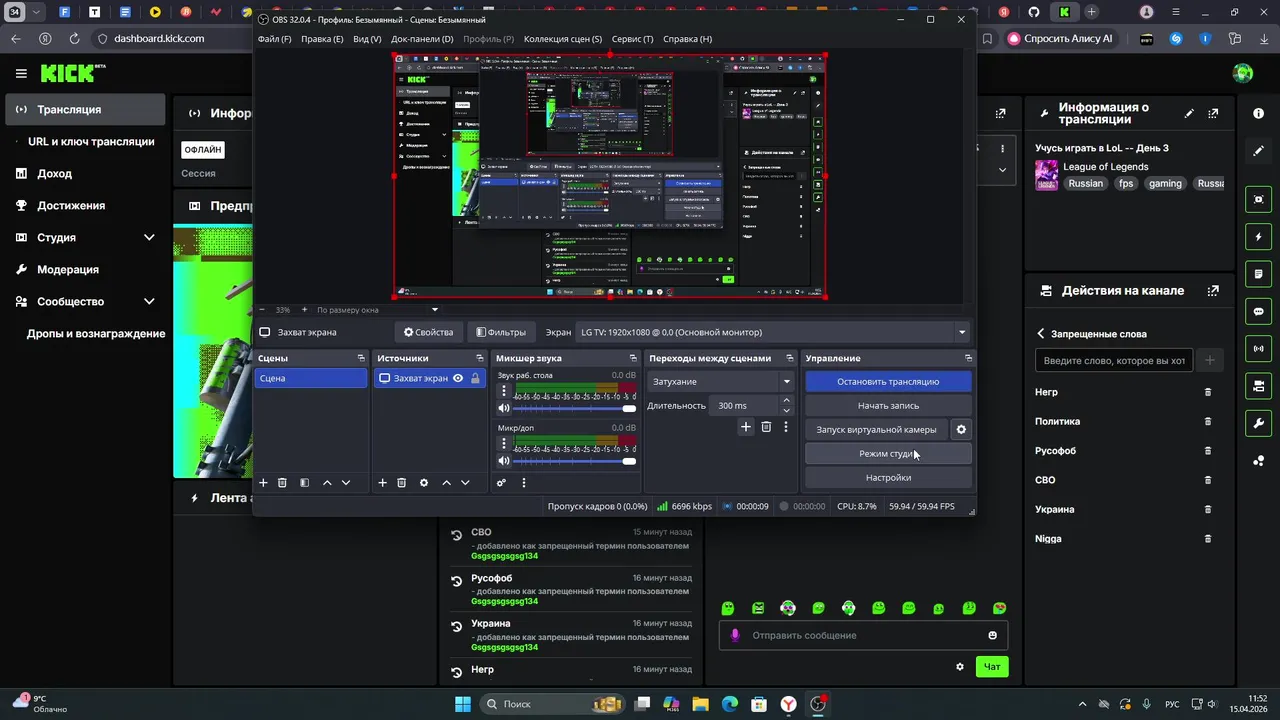Open Экран monitor selection dropdown
Viewport: 1280px width, 720px height.
pyautogui.click(x=774, y=332)
